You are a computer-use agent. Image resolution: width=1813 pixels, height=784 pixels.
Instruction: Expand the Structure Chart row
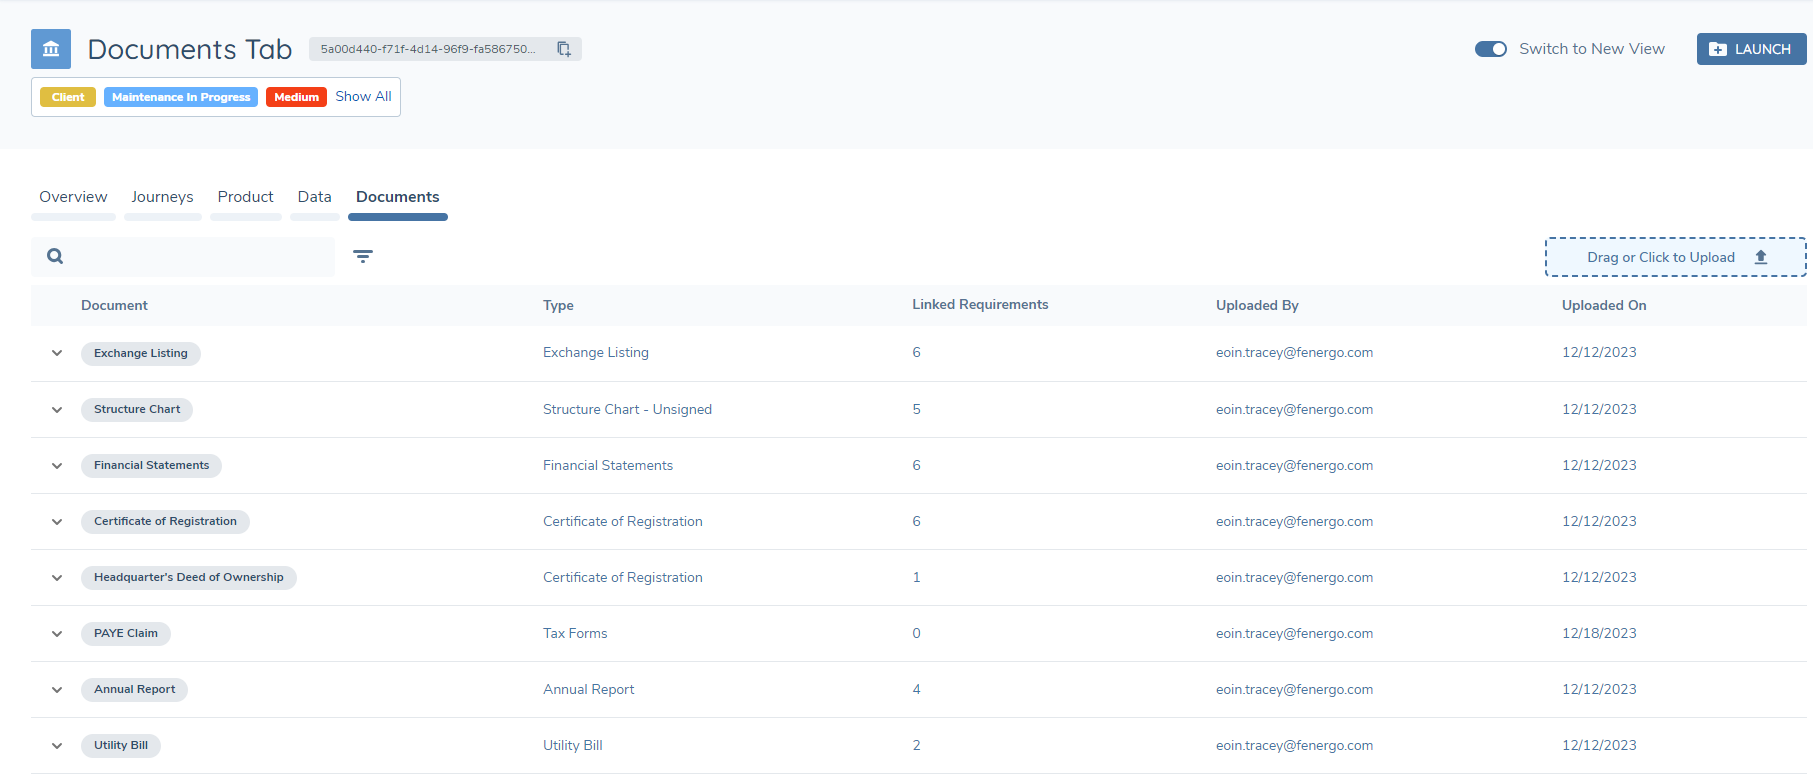(x=57, y=410)
